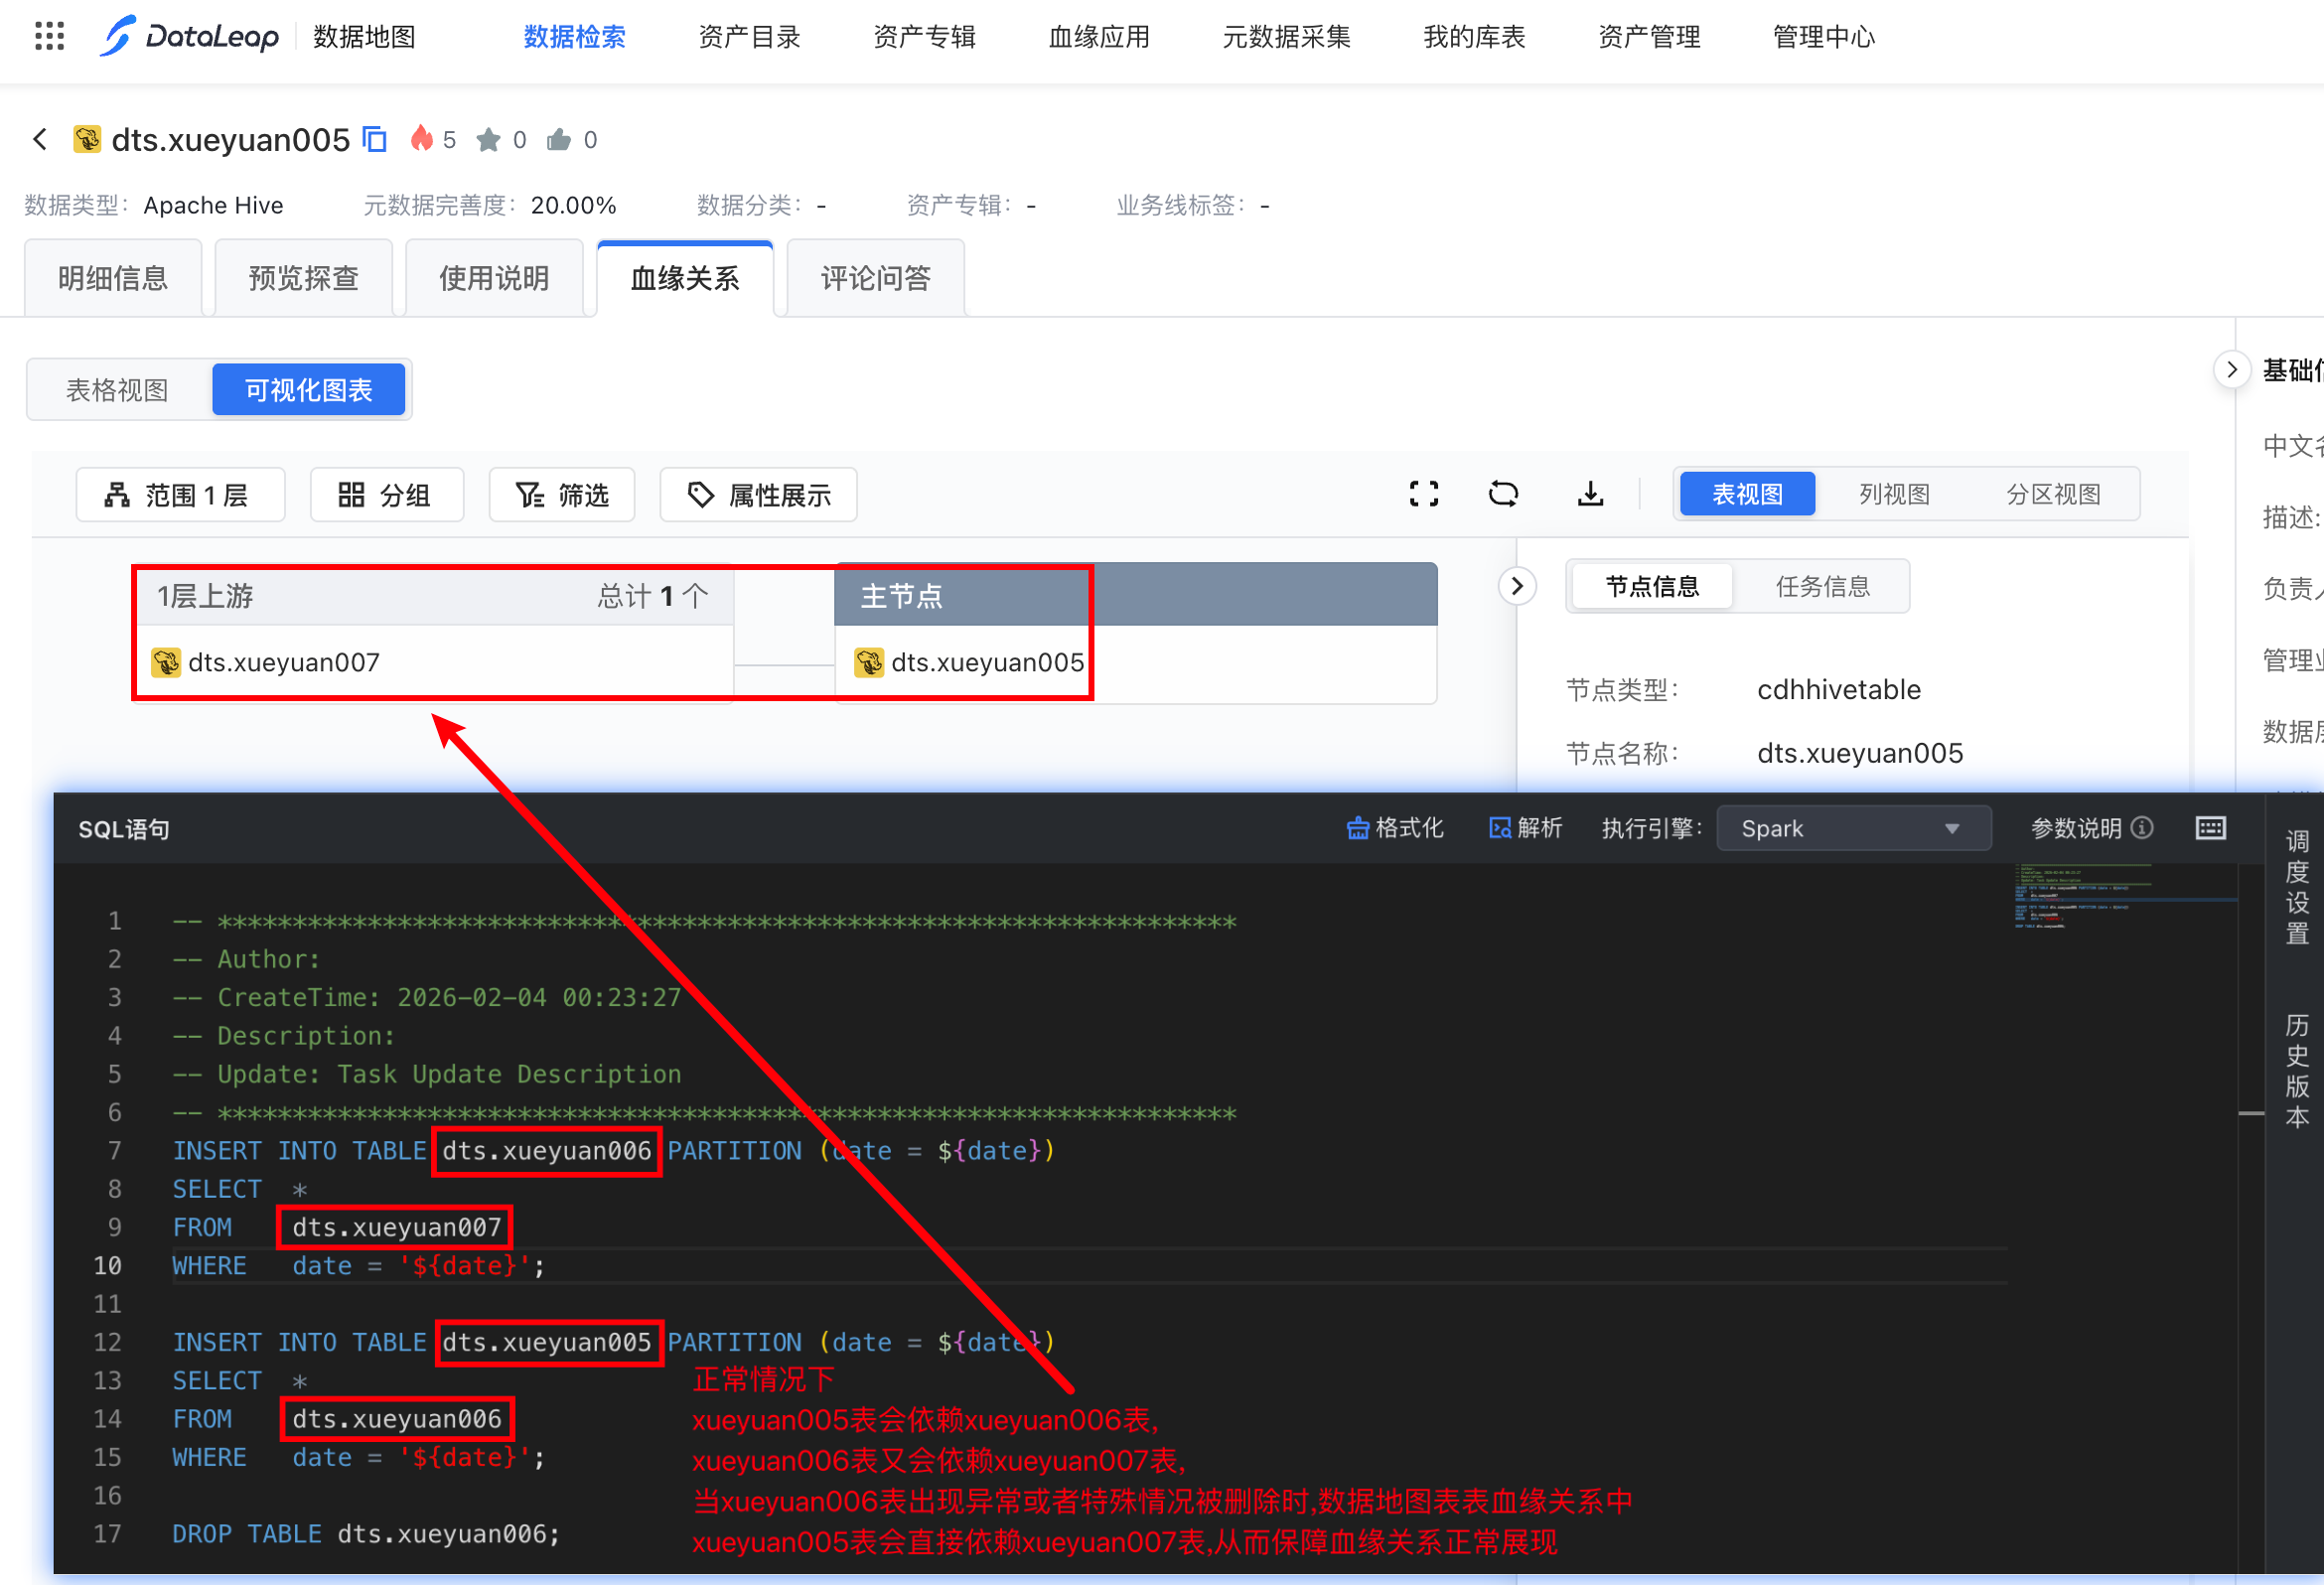This screenshot has width=2324, height=1585.
Task: Collapse the node info side panel chevron
Action: point(1516,586)
